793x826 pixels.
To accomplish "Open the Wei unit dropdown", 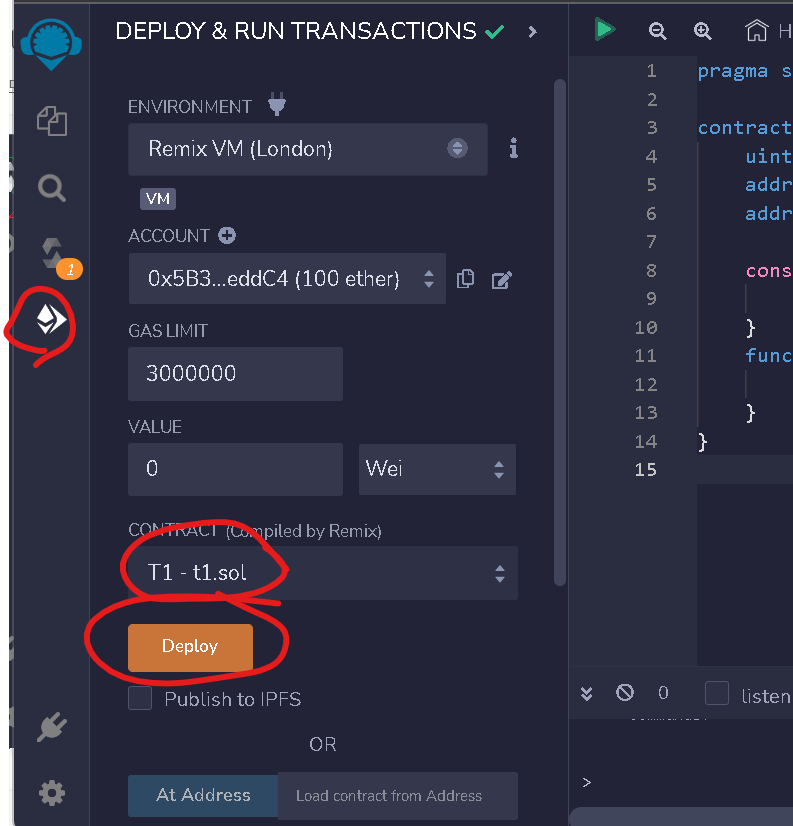I will click(x=437, y=469).
